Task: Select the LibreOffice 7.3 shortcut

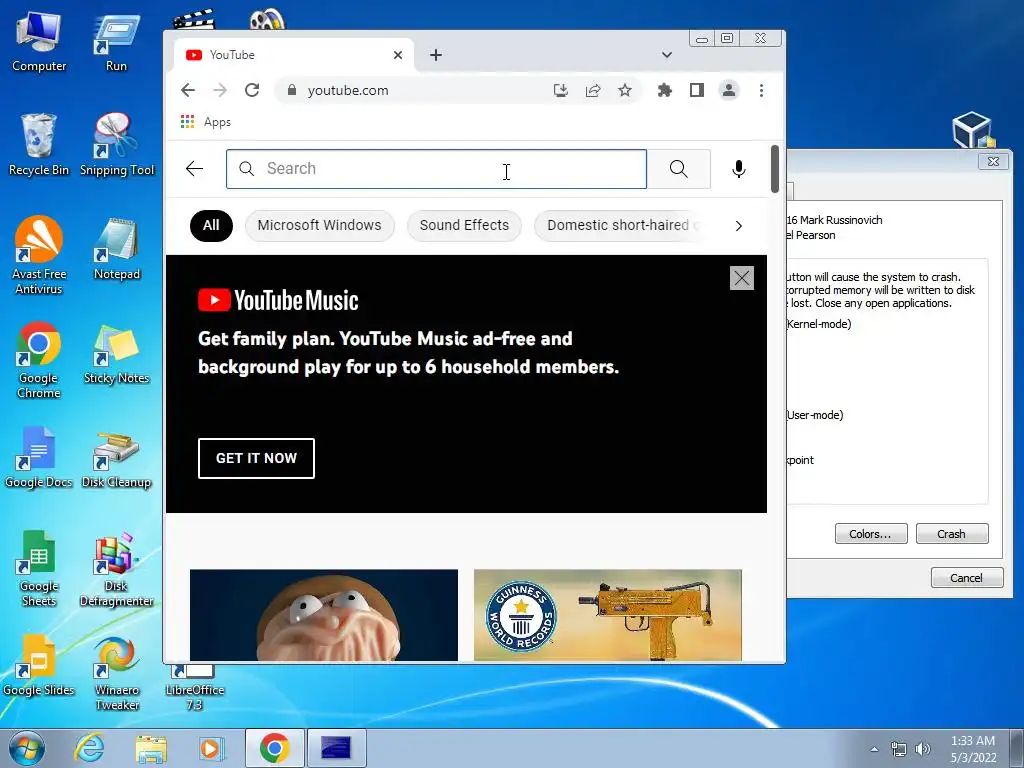Action: [195, 687]
